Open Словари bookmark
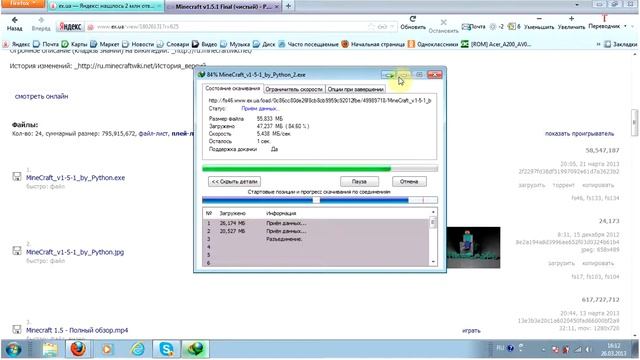The image size is (640, 360). click(x=173, y=44)
